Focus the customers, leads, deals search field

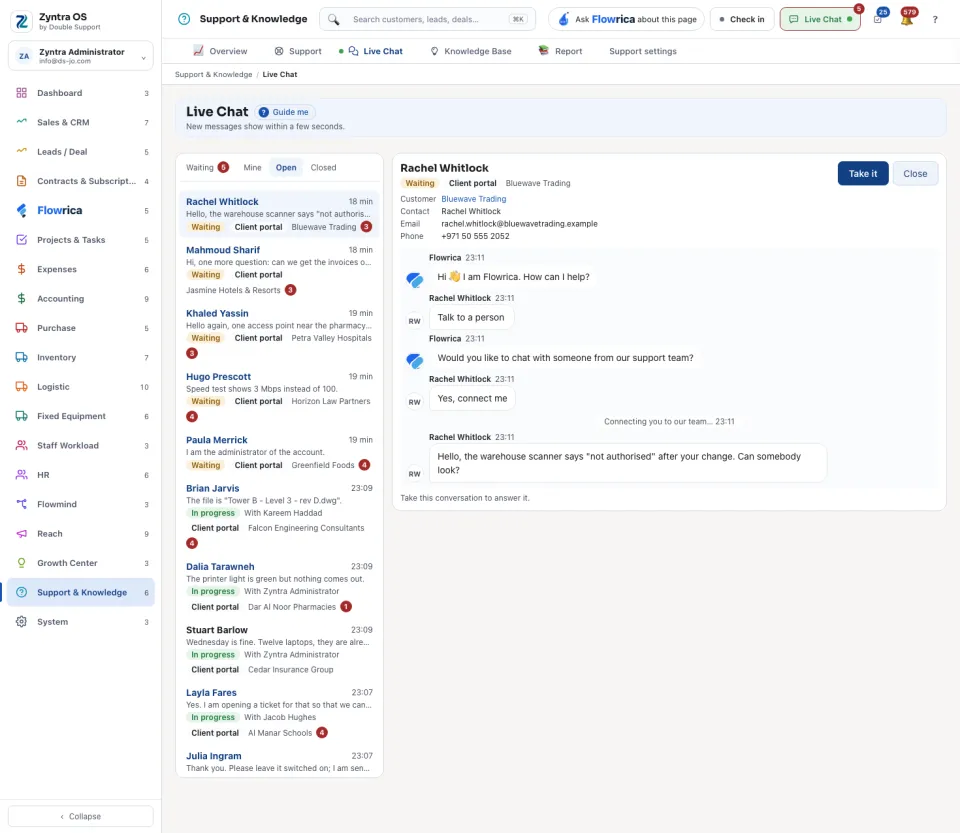(x=427, y=19)
